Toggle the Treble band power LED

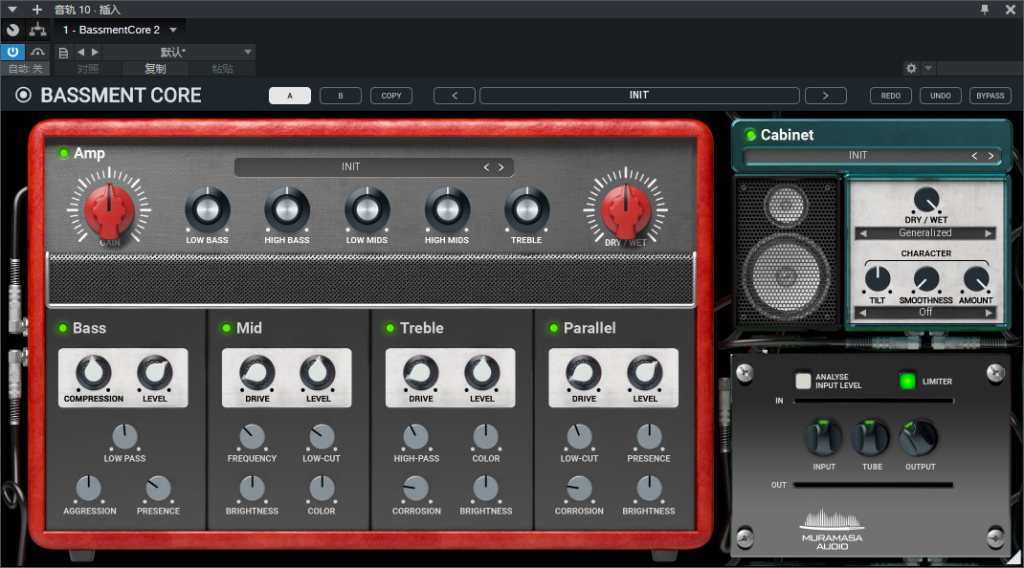coord(390,328)
